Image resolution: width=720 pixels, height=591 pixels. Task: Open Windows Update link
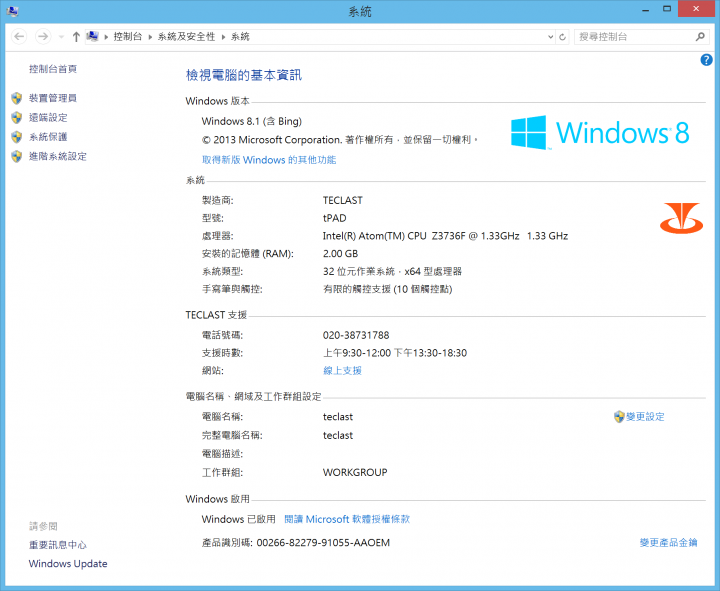click(68, 563)
